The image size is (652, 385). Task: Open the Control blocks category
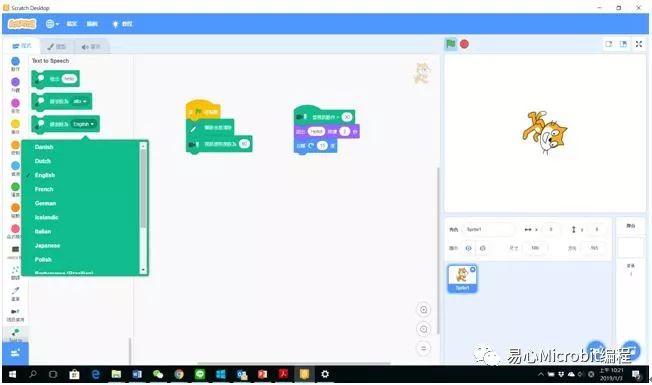point(15,147)
